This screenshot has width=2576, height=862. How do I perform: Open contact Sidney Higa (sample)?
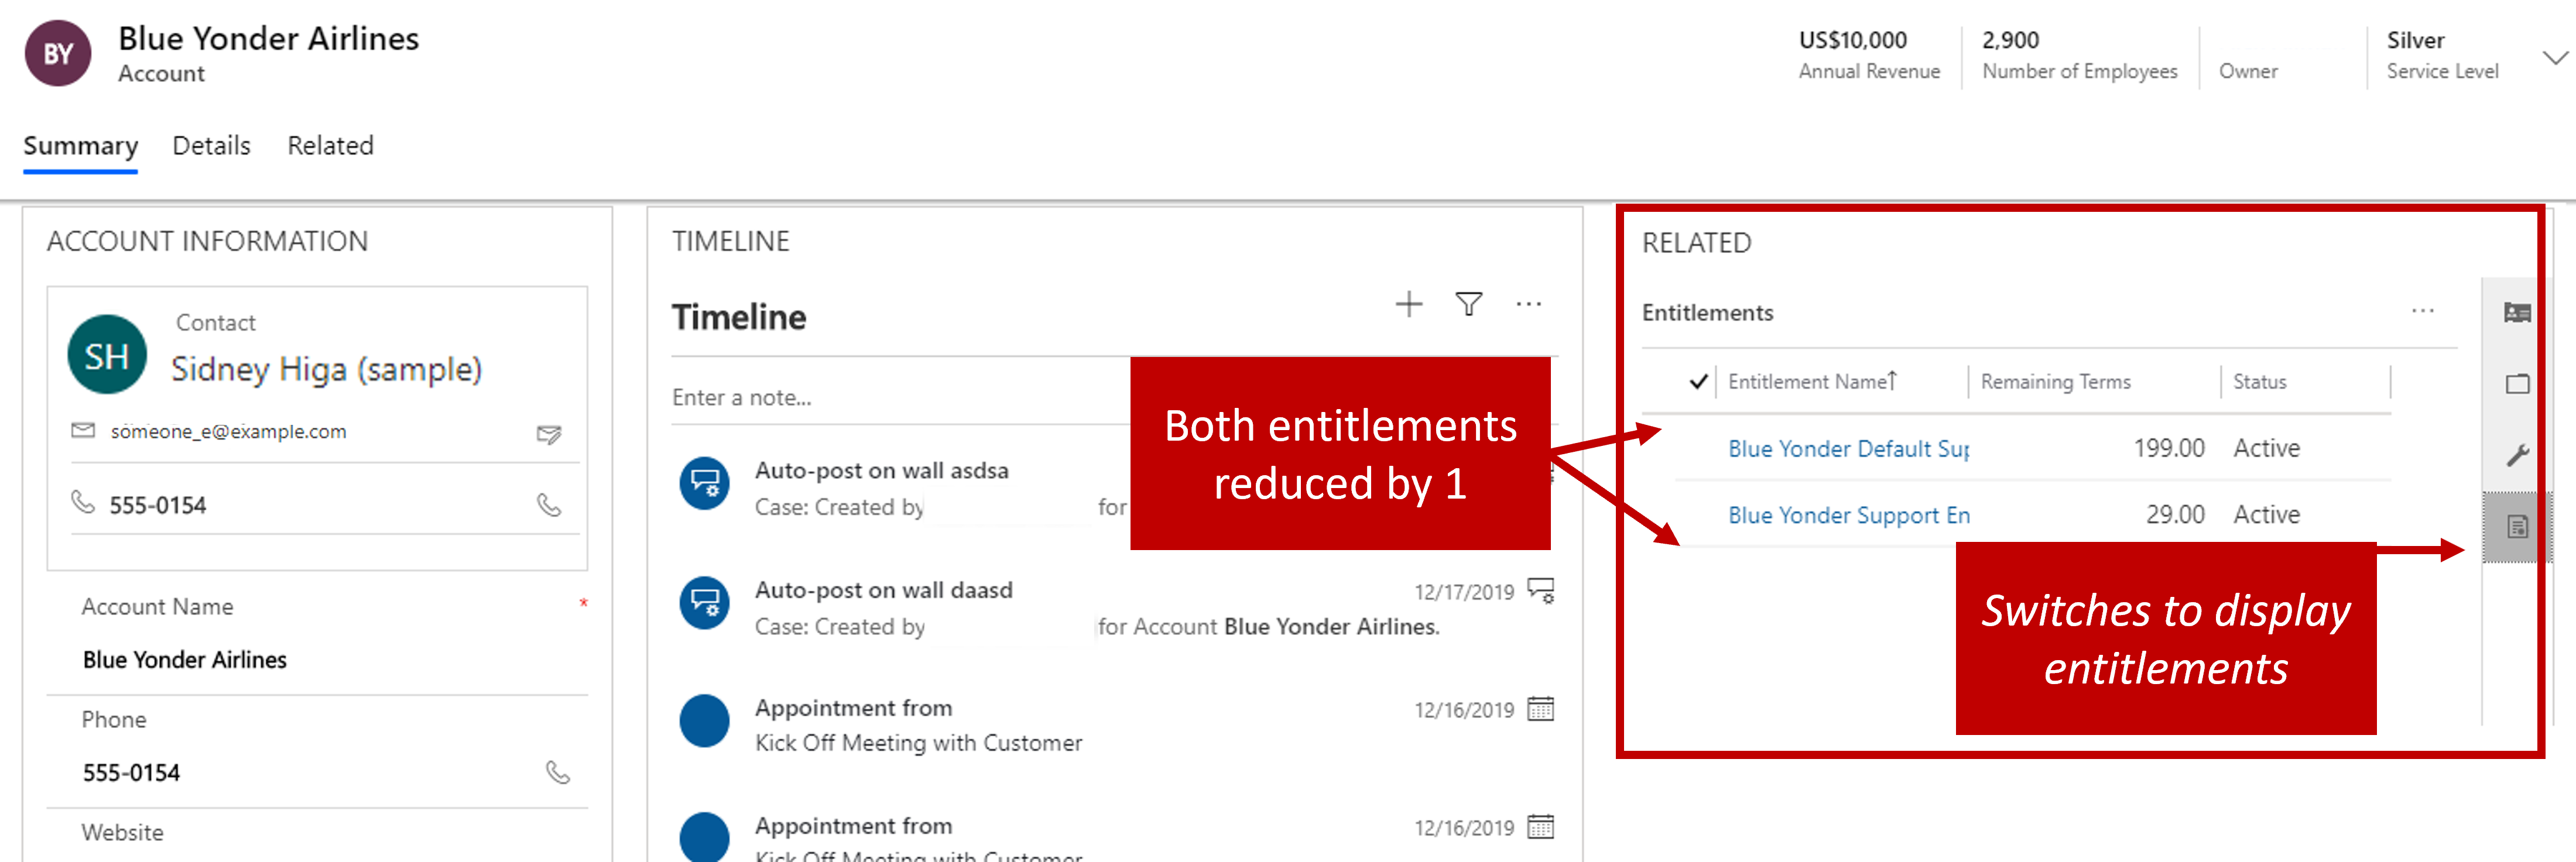point(326,369)
